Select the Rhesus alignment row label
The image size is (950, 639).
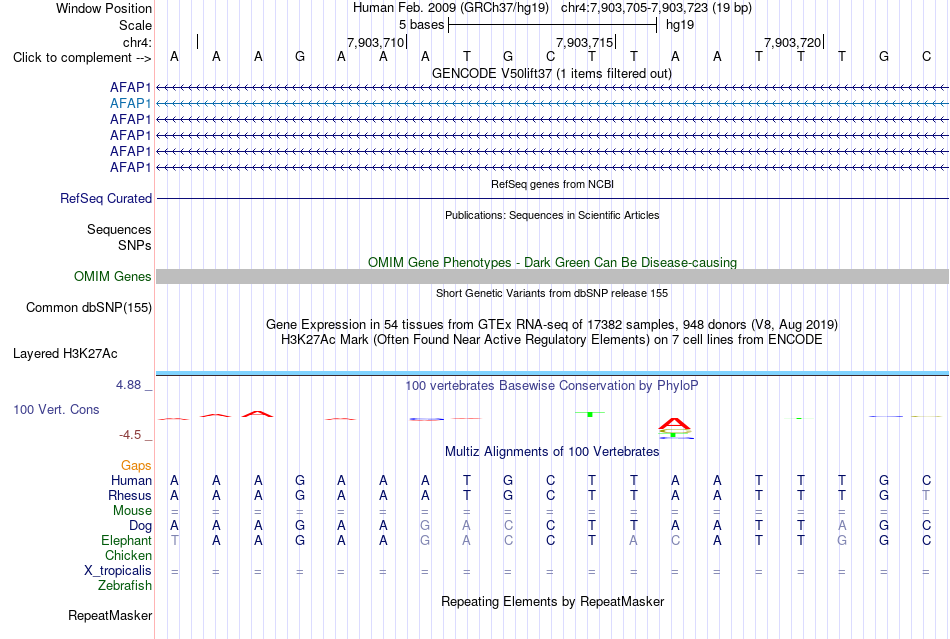tap(130, 495)
